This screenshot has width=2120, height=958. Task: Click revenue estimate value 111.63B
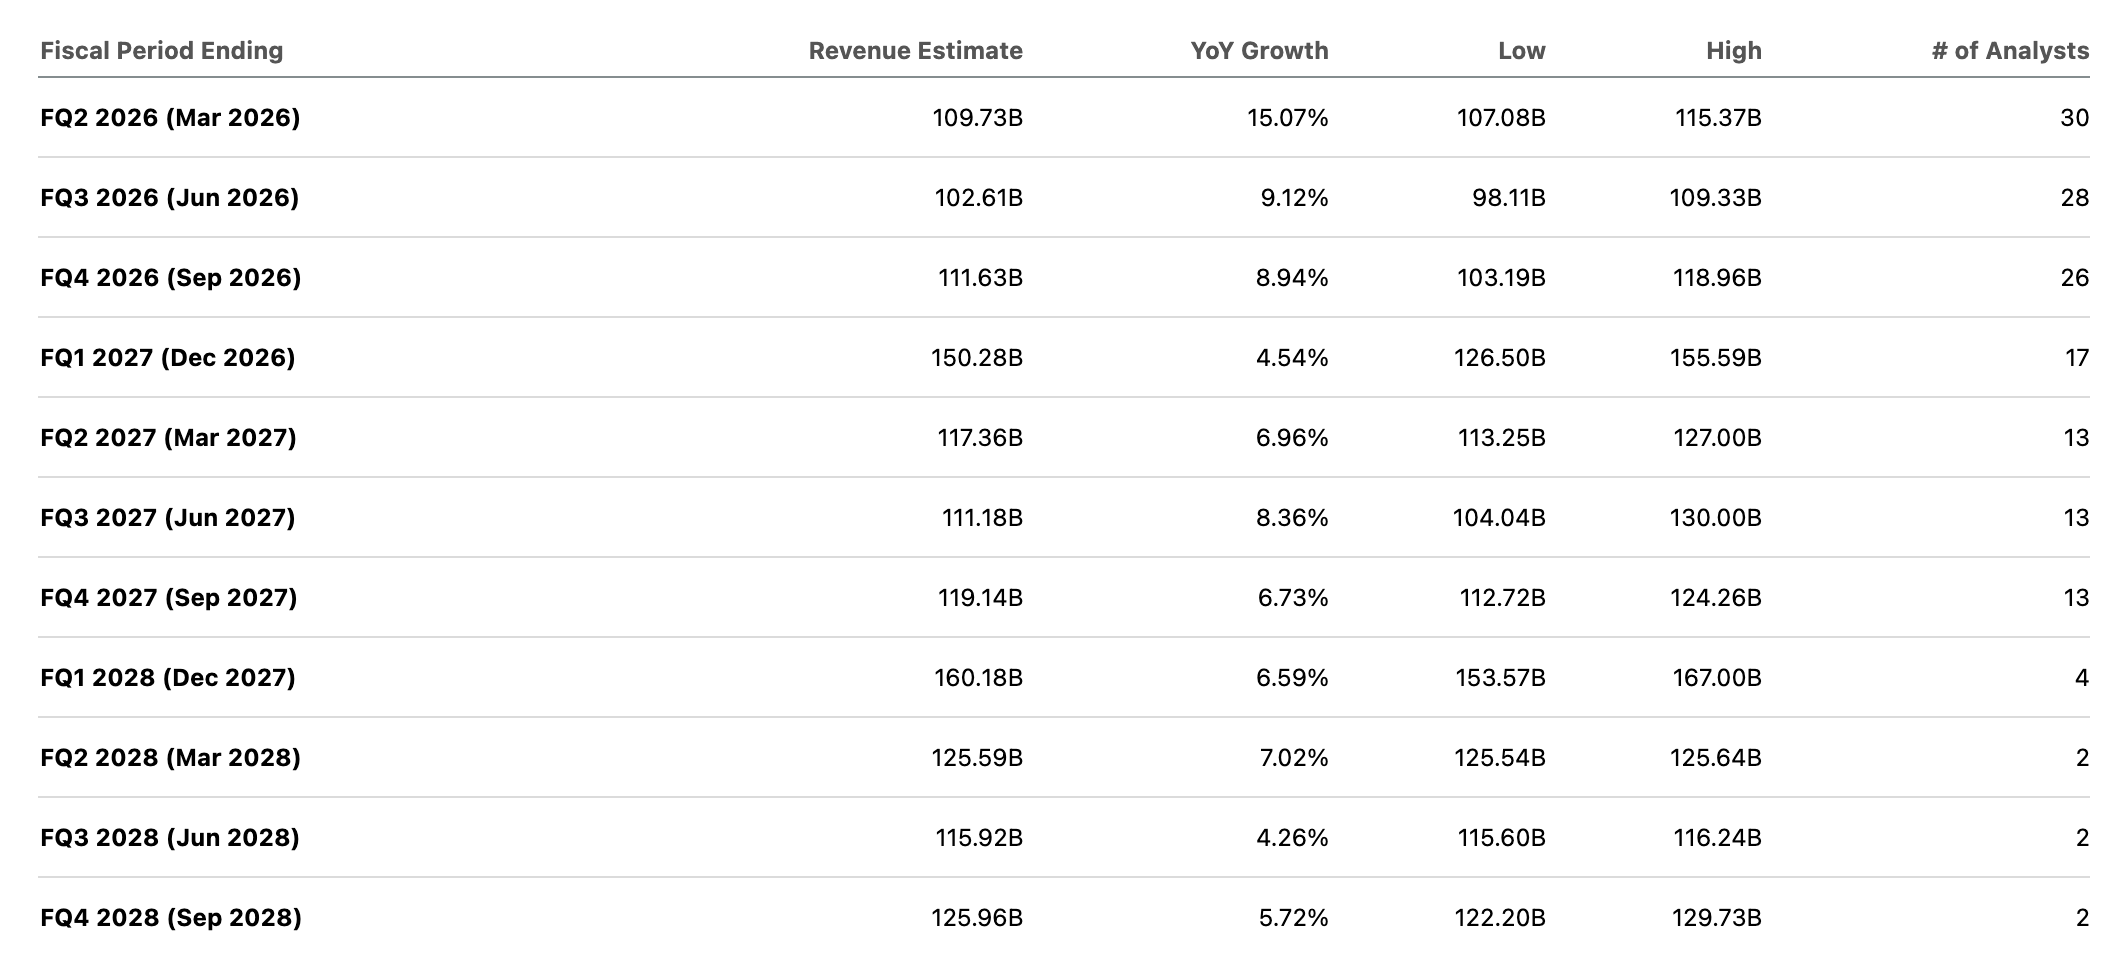(x=980, y=278)
